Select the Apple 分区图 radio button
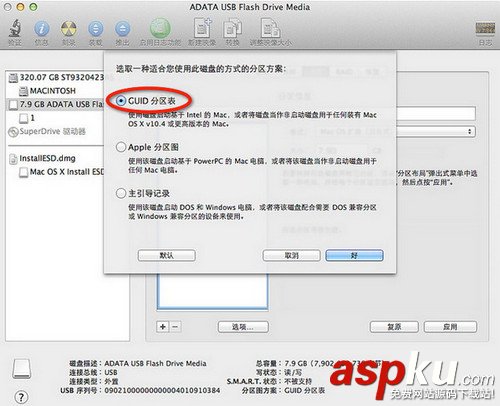The image size is (500, 406). (121, 147)
